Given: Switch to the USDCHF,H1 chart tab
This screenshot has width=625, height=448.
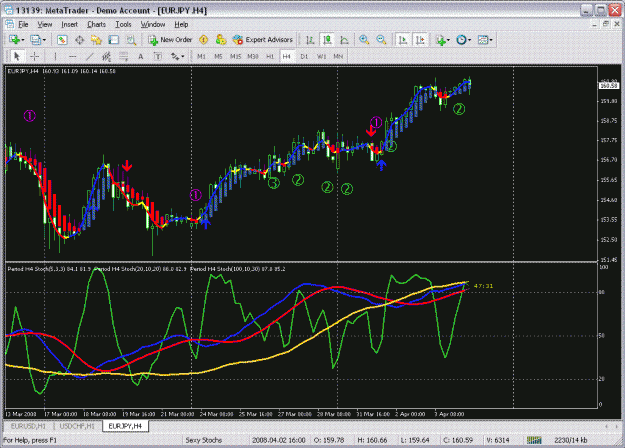Looking at the screenshot, I should [x=77, y=426].
